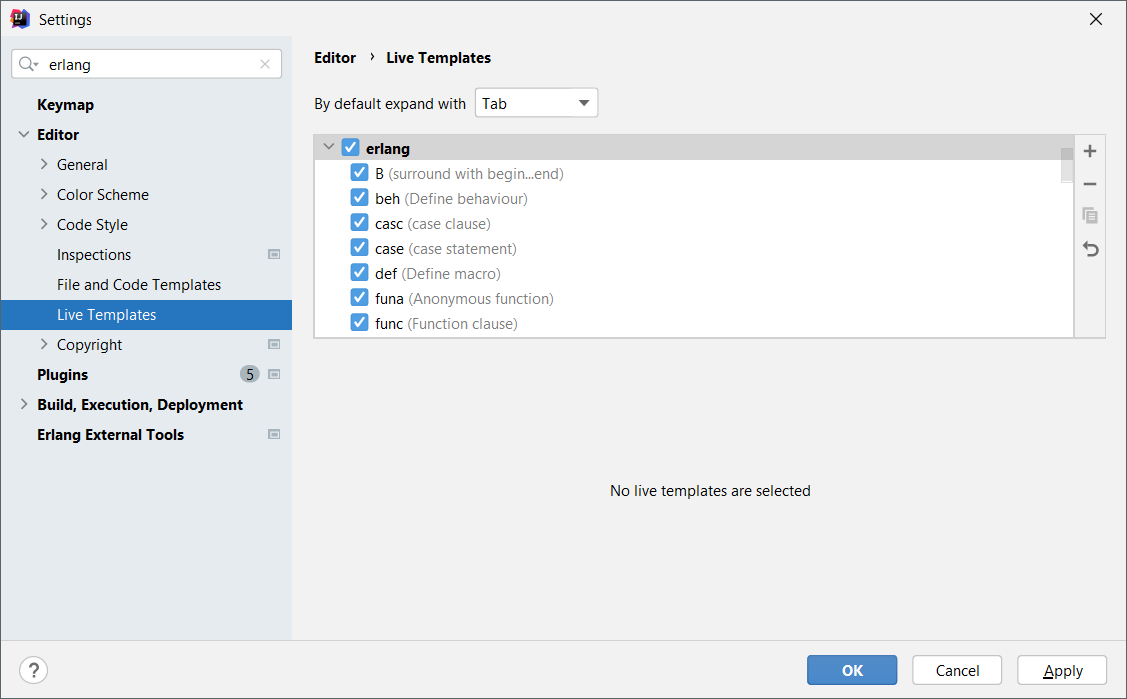Click project-level badge icon next to Plugins
The height and width of the screenshot is (699, 1127).
274,374
